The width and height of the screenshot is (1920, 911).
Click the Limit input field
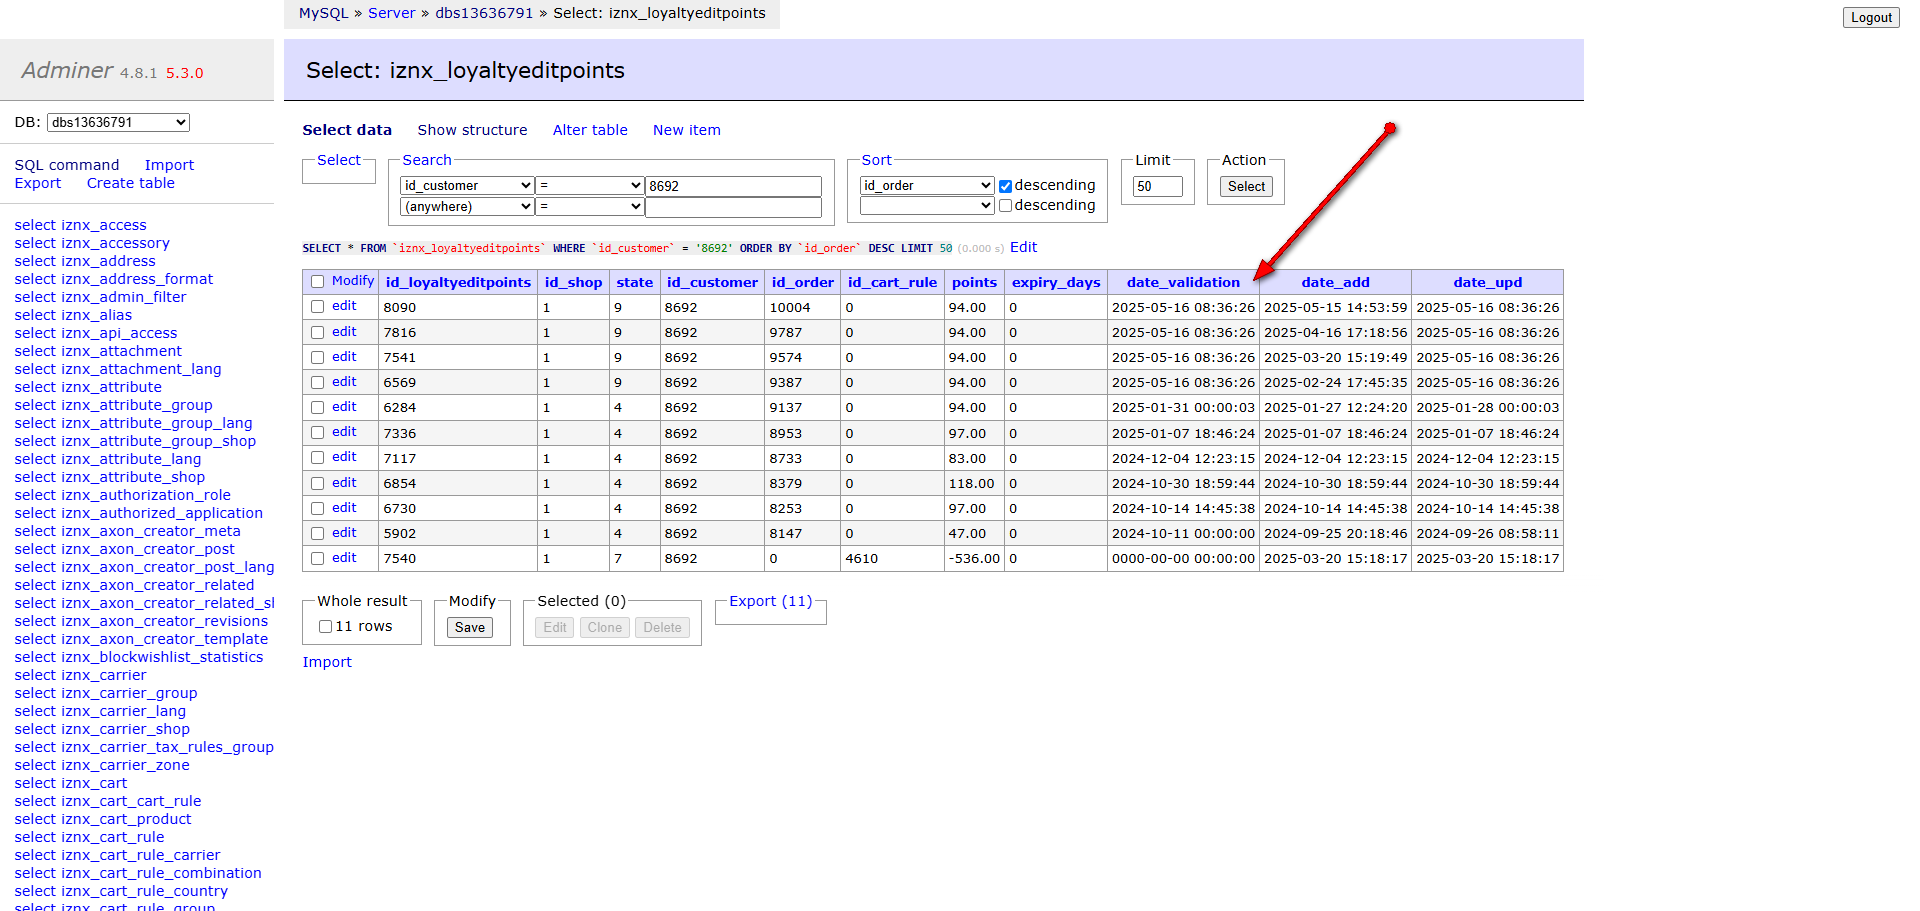1157,187
